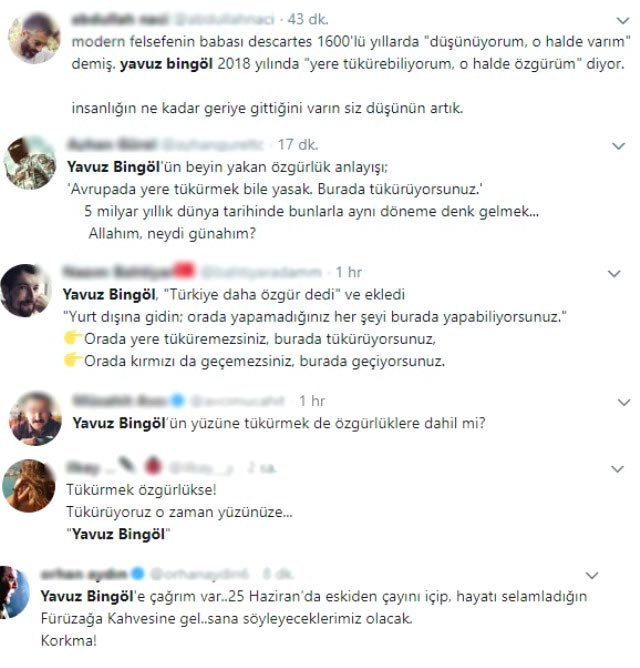Open the chevron menu on the 'Türkiye daha özgür' tweet
The height and width of the screenshot is (668, 640).
click(614, 274)
